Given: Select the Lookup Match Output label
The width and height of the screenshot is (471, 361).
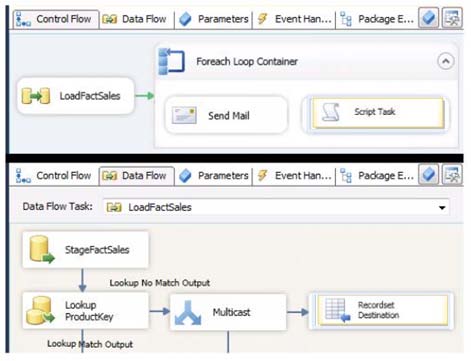Looking at the screenshot, I should (x=90, y=344).
